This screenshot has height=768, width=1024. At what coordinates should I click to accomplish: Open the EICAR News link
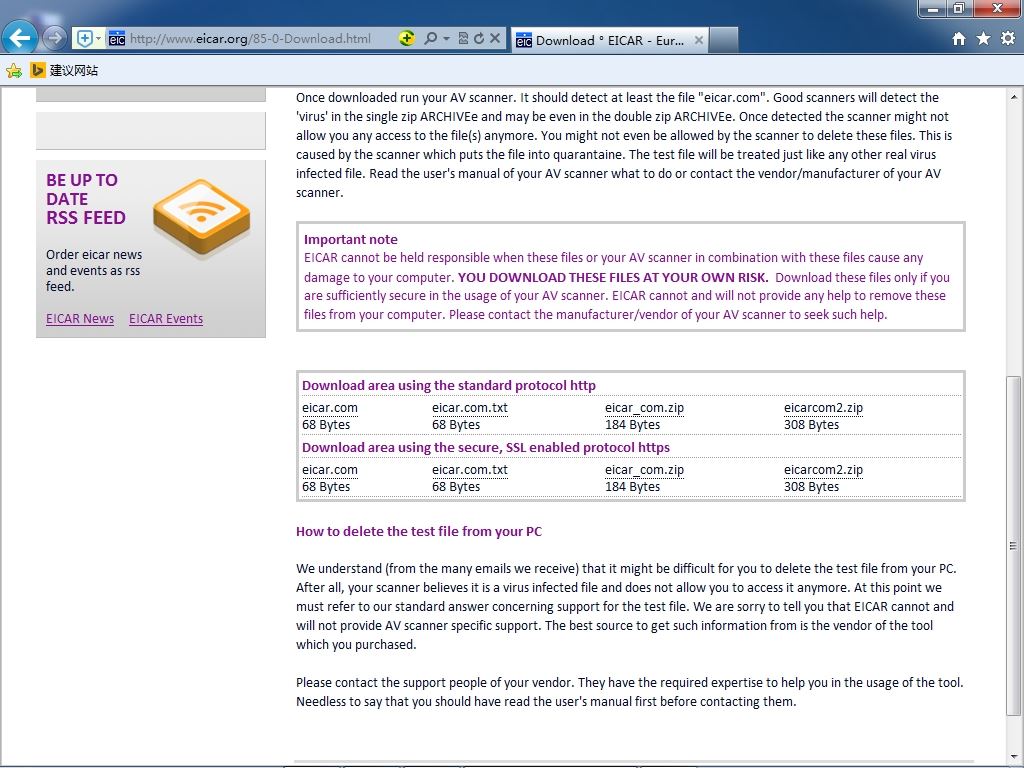[x=80, y=319]
